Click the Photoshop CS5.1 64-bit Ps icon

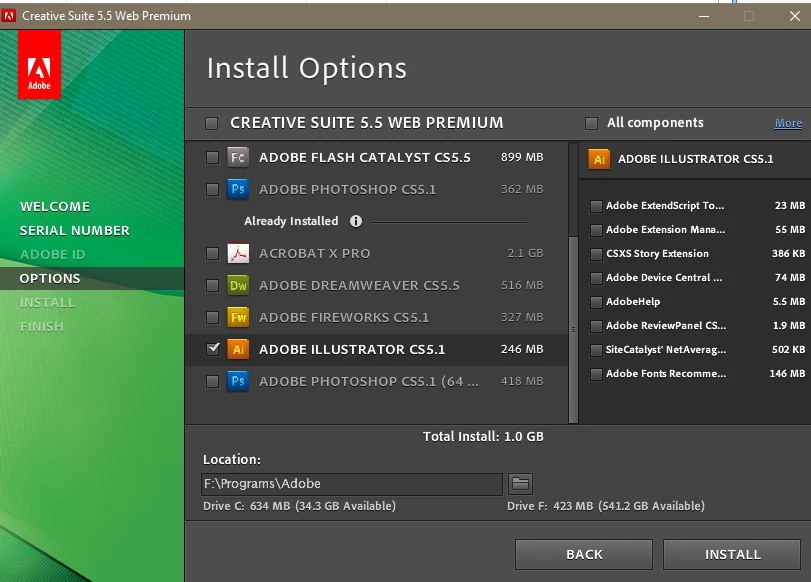pos(238,381)
